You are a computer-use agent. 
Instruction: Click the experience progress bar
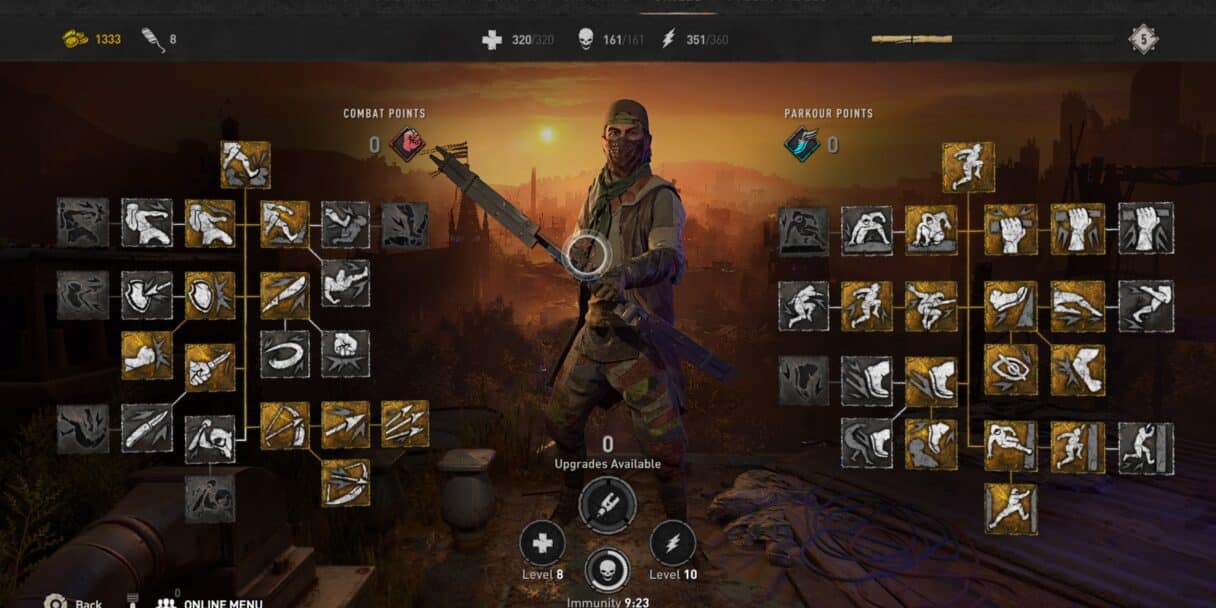[991, 39]
